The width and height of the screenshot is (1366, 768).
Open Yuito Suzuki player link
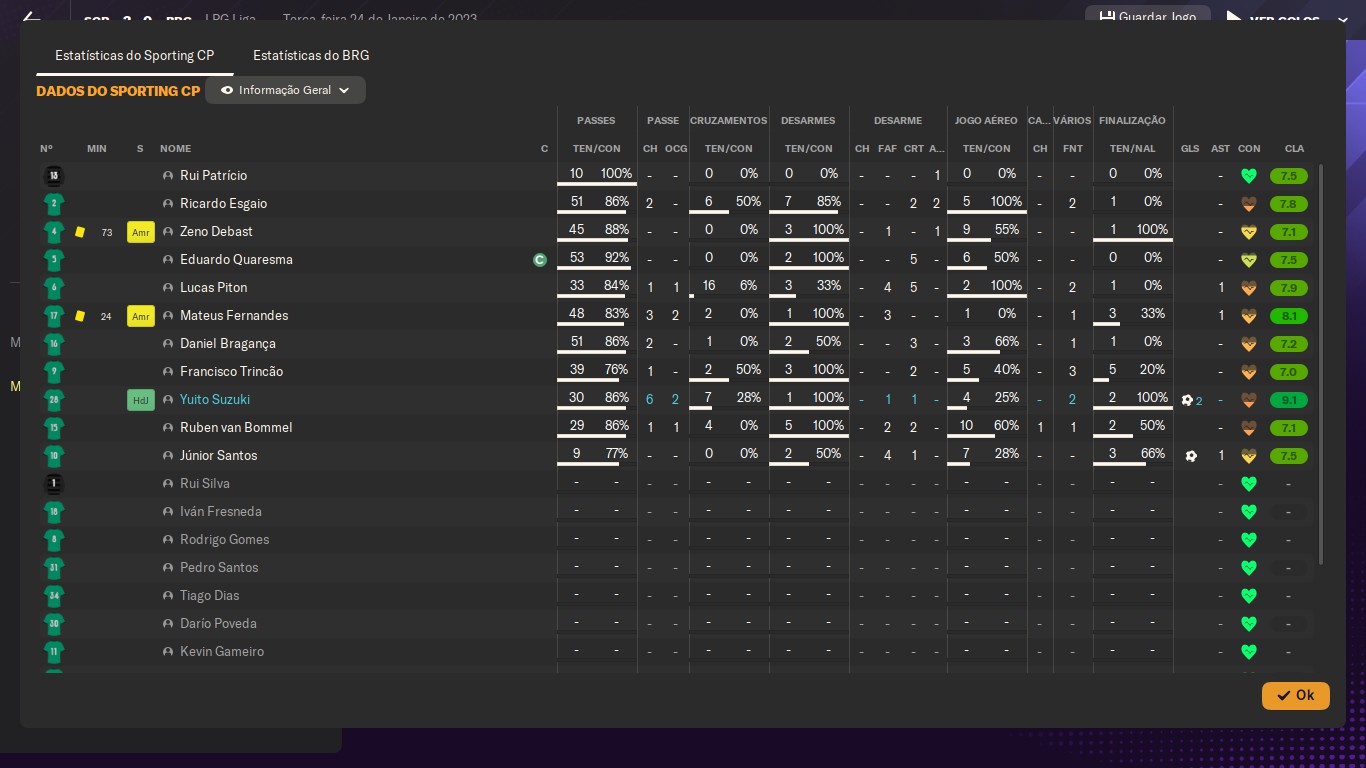[x=215, y=399]
